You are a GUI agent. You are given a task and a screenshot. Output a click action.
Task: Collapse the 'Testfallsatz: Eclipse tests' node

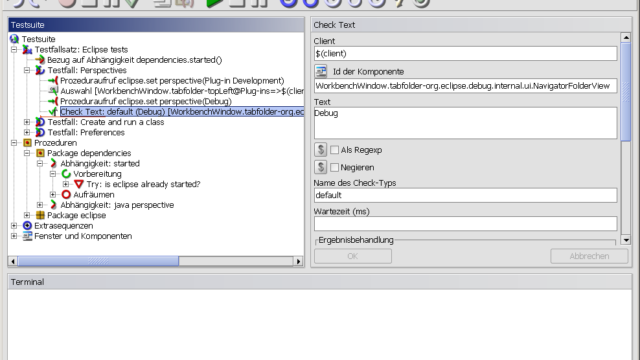coord(14,49)
